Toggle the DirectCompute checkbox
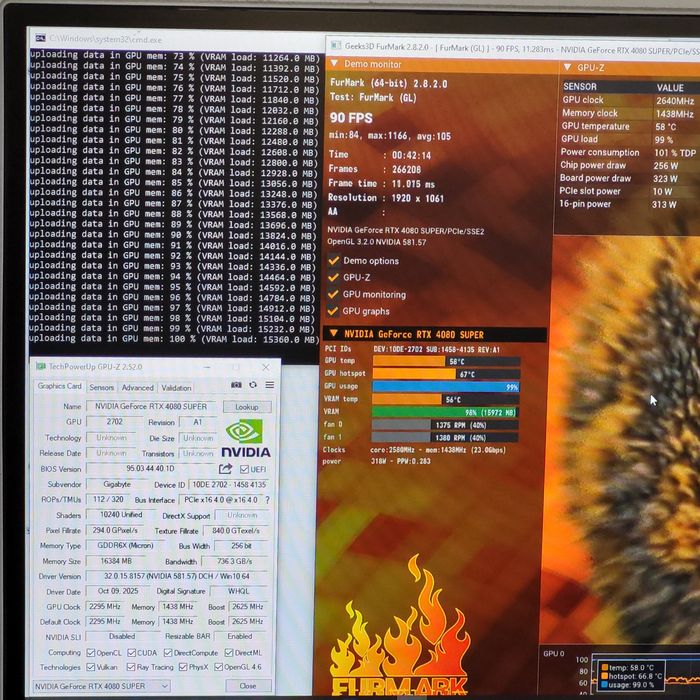Screen dimensions: 700x700 (168, 653)
